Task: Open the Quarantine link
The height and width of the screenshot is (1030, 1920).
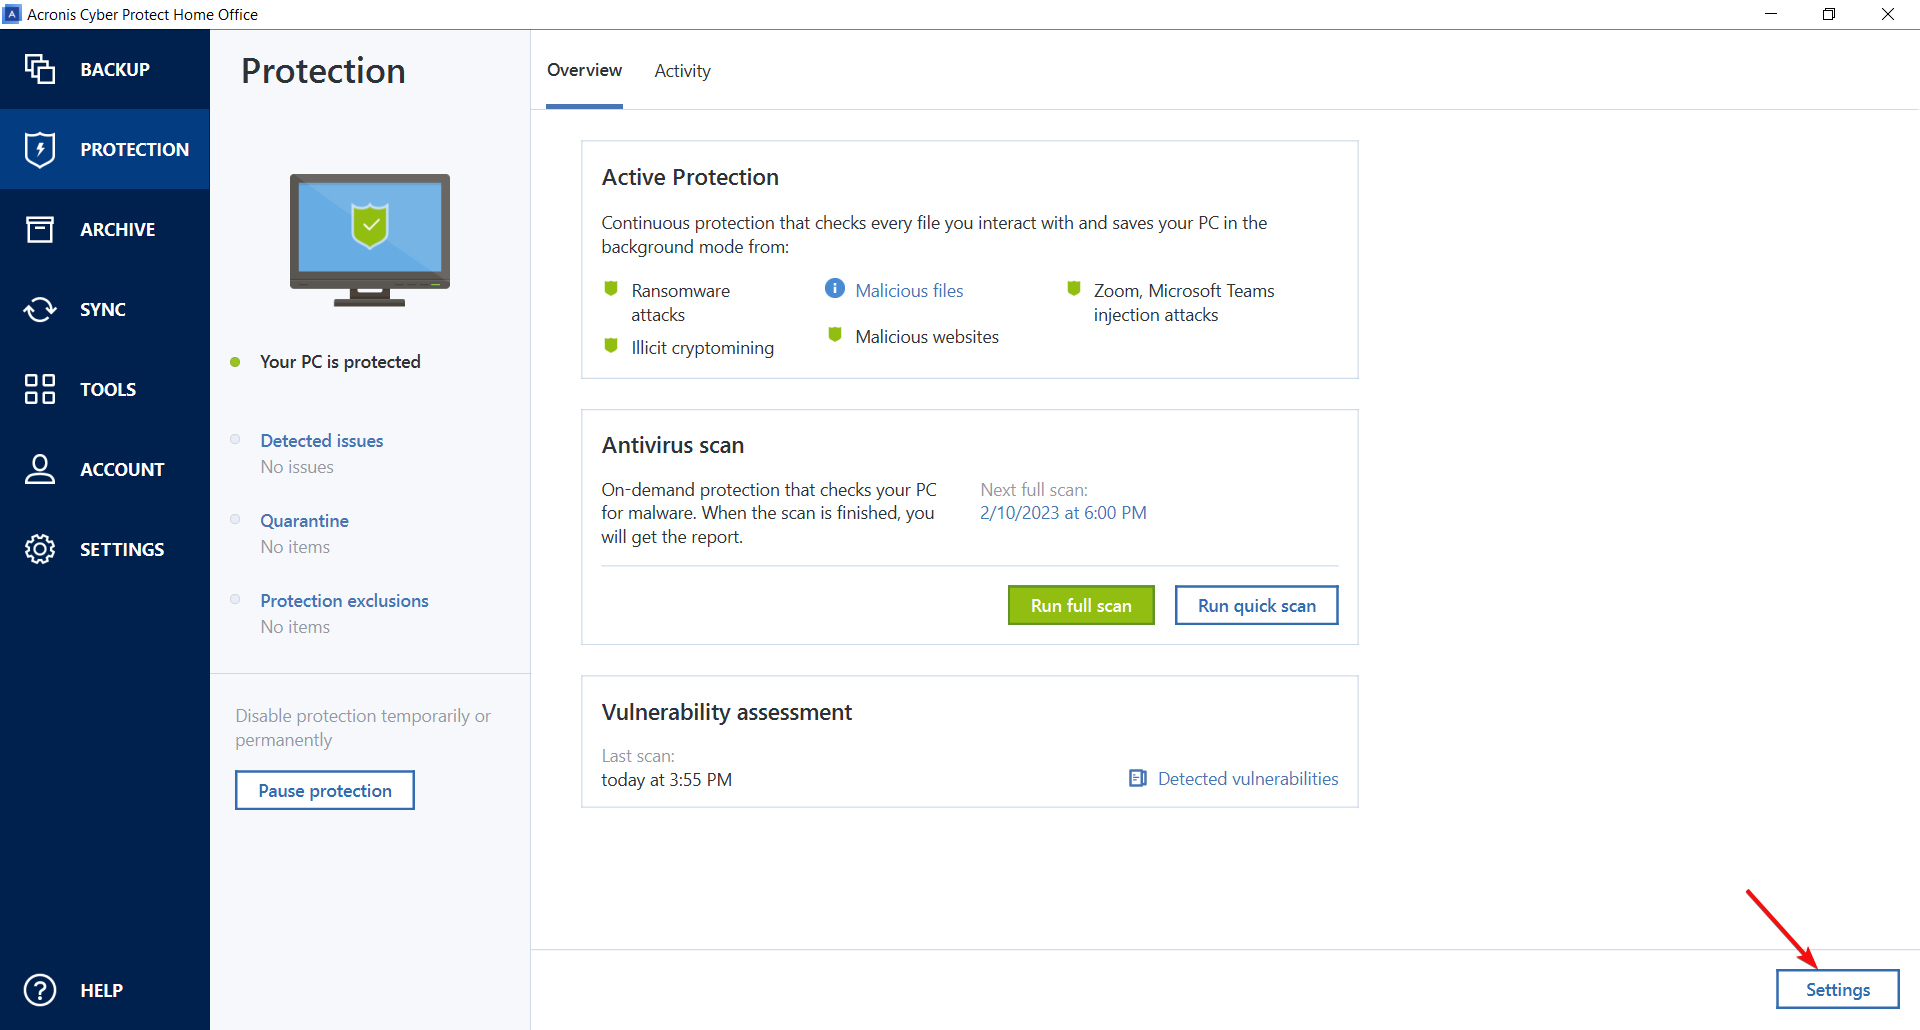Action: point(305,520)
